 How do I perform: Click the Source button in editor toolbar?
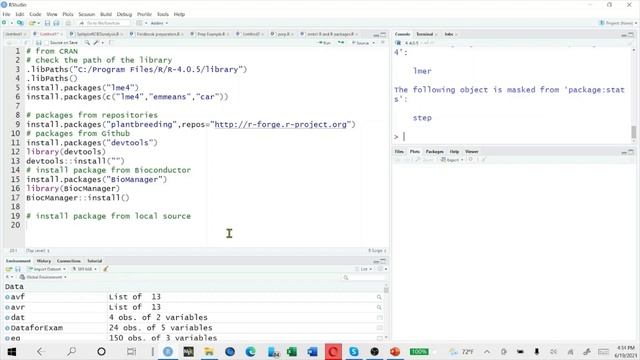(x=361, y=43)
